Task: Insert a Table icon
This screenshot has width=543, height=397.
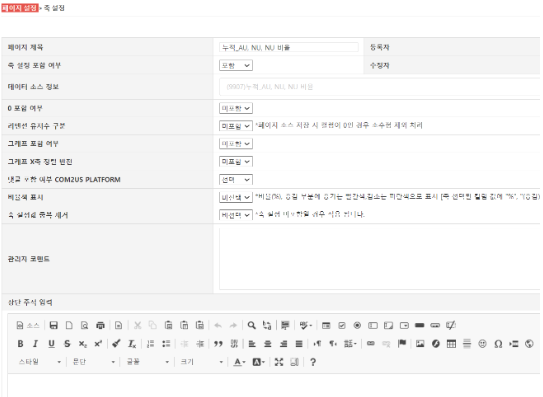Action: pyautogui.click(x=451, y=344)
